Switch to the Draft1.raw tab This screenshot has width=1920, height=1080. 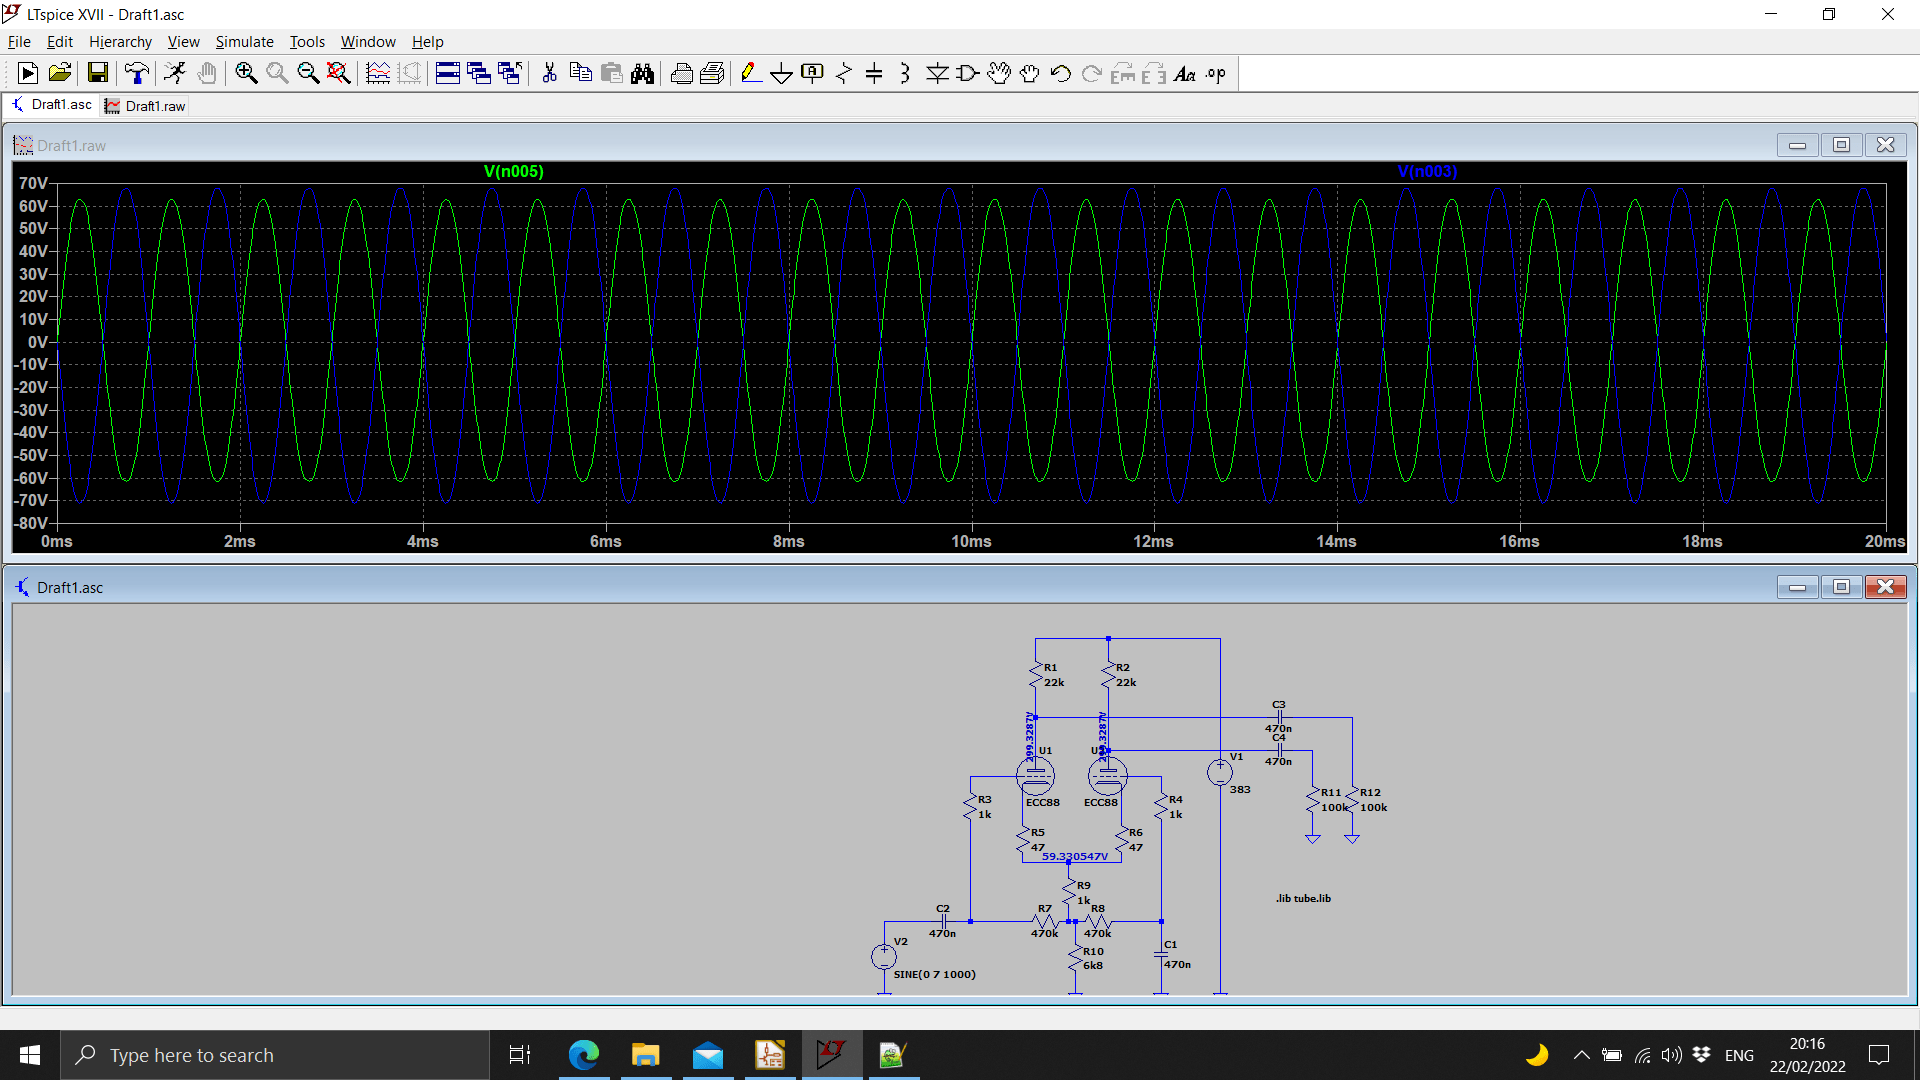click(146, 106)
